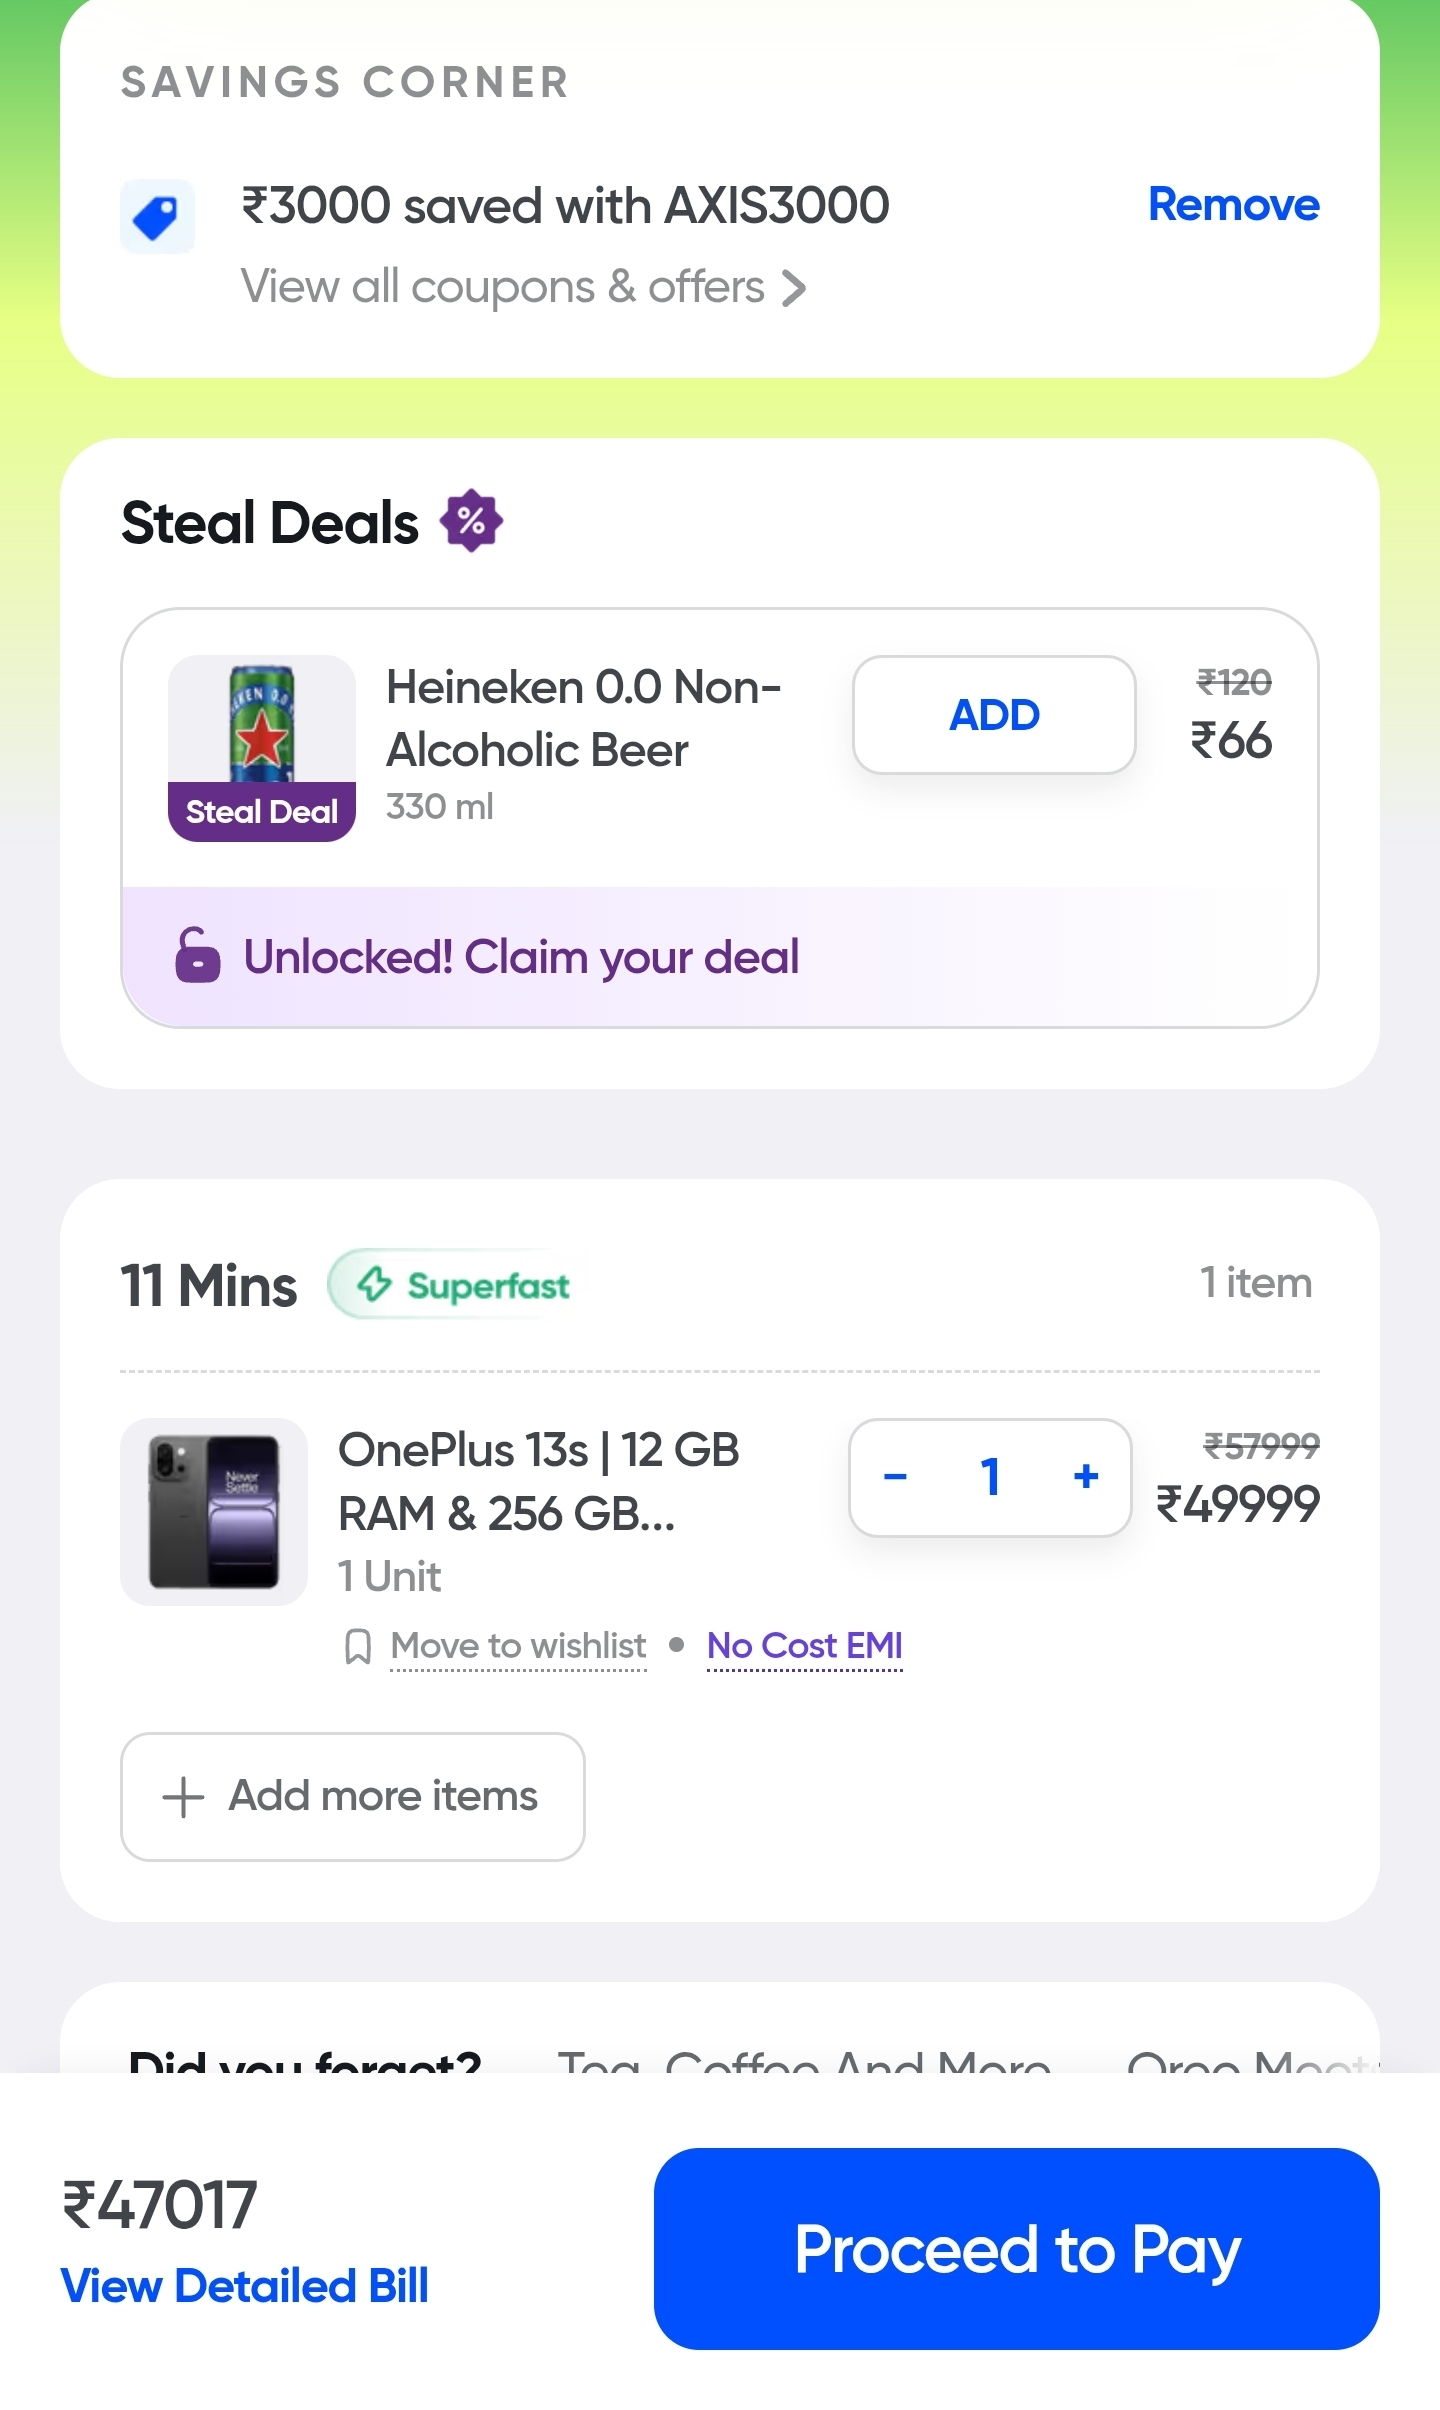Add Heineken 0.0 beer to cart

[x=994, y=715]
